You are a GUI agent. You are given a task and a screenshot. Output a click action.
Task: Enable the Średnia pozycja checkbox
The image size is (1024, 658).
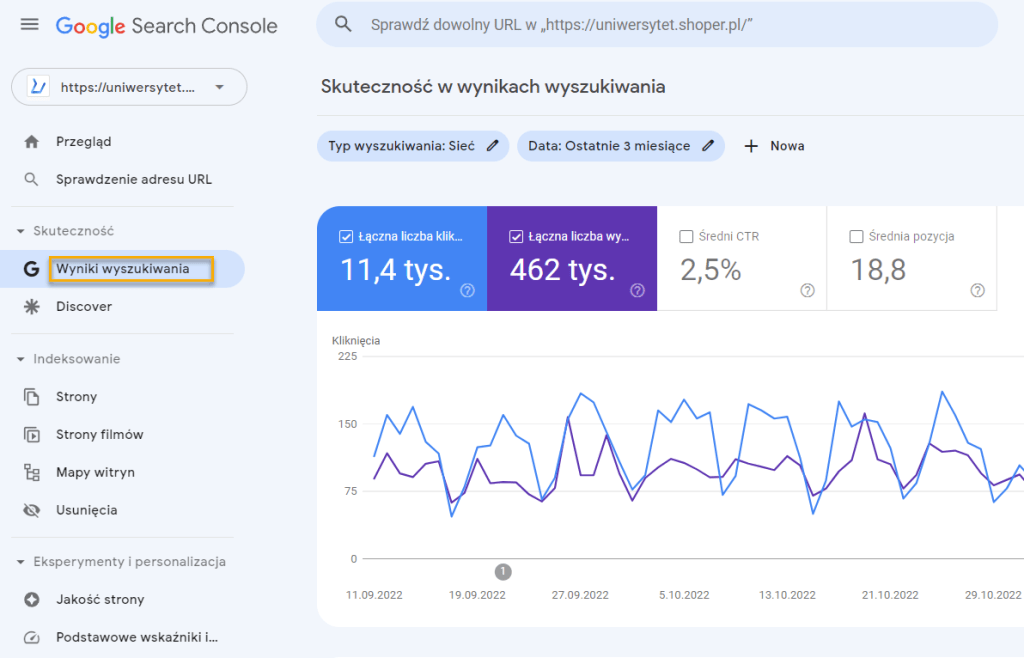856,237
